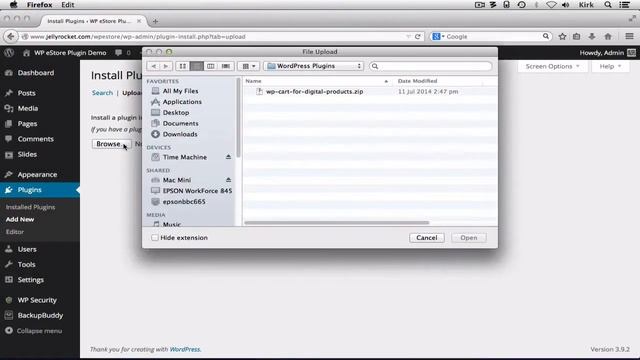Image resolution: width=640 pixels, height=360 pixels.
Task: Reload the page in Firefox
Action: pyautogui.click(x=418, y=37)
